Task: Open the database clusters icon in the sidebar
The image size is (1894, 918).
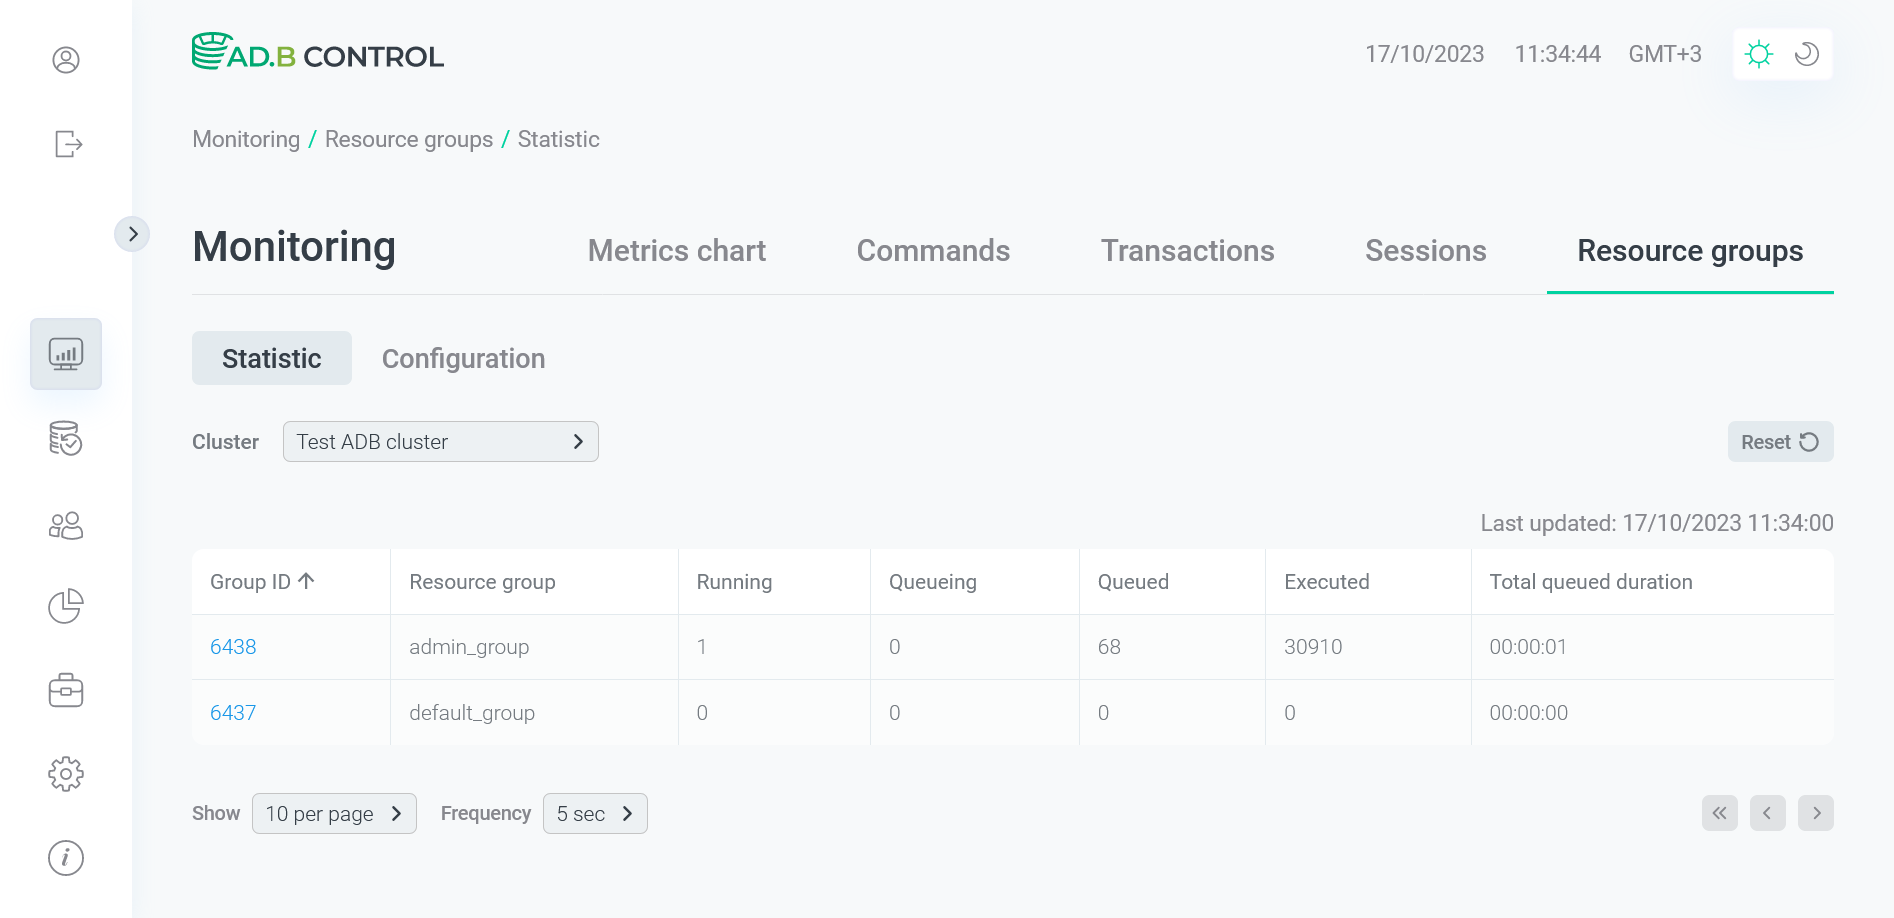Action: point(65,439)
